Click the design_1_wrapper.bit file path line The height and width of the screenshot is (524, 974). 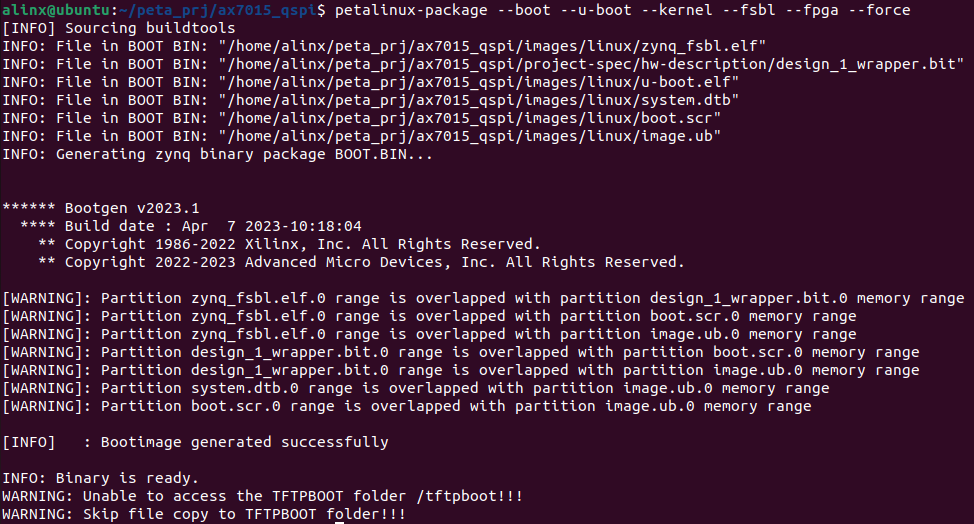tap(483, 64)
